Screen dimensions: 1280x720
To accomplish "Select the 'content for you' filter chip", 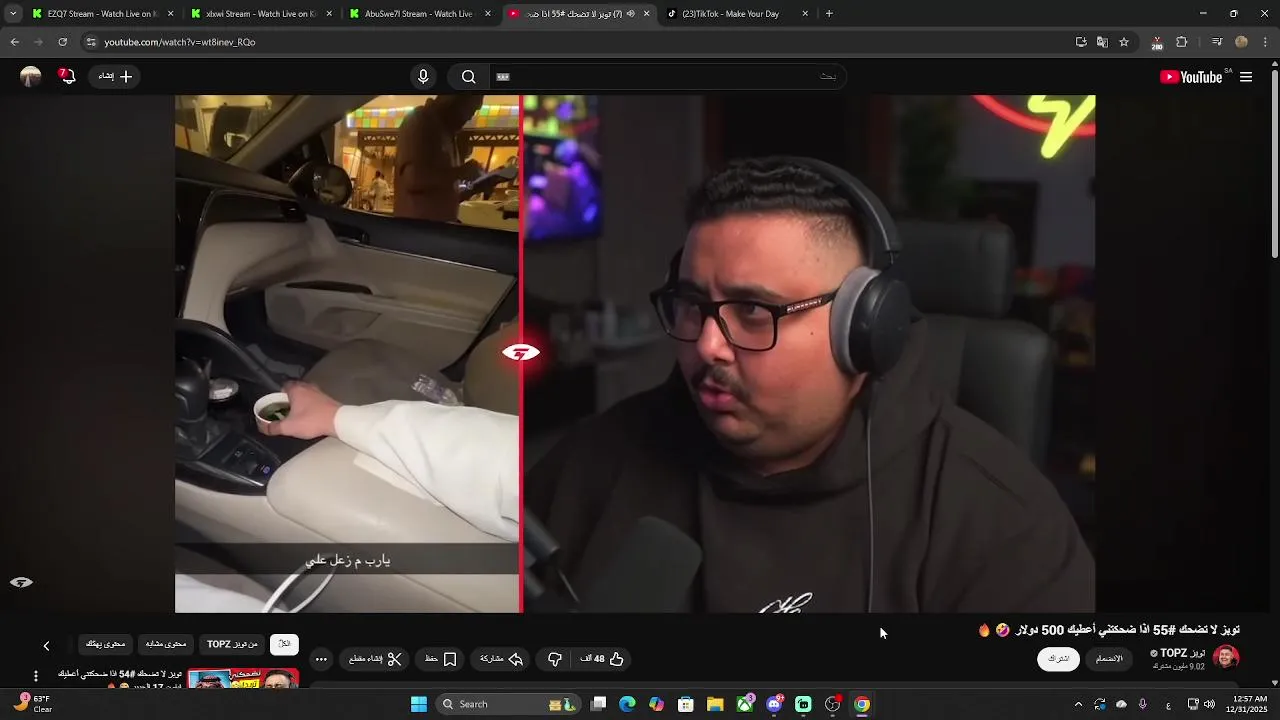I will [105, 645].
